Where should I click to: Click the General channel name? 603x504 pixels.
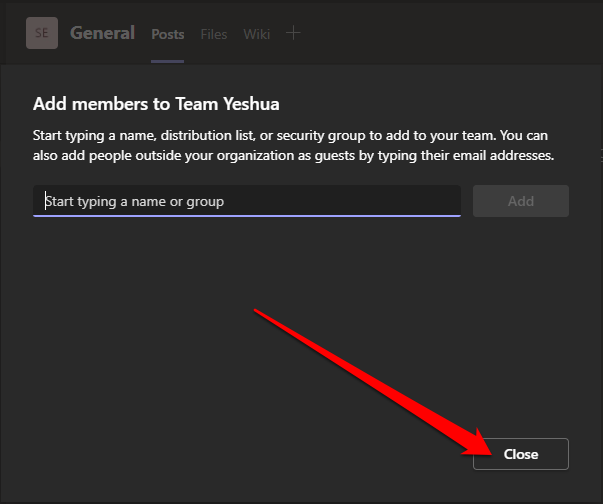(102, 33)
